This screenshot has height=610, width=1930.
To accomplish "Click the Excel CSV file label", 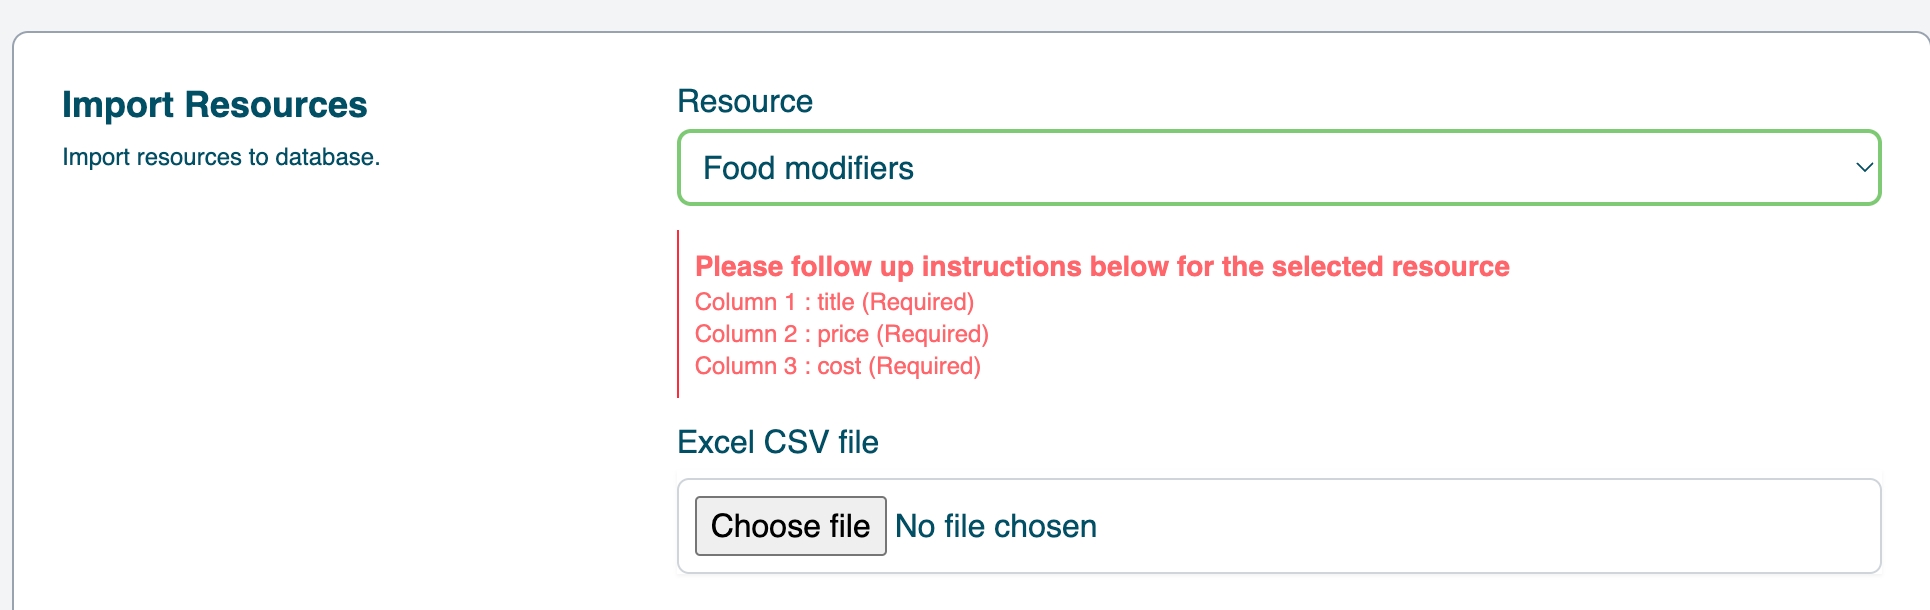I will pyautogui.click(x=777, y=442).
